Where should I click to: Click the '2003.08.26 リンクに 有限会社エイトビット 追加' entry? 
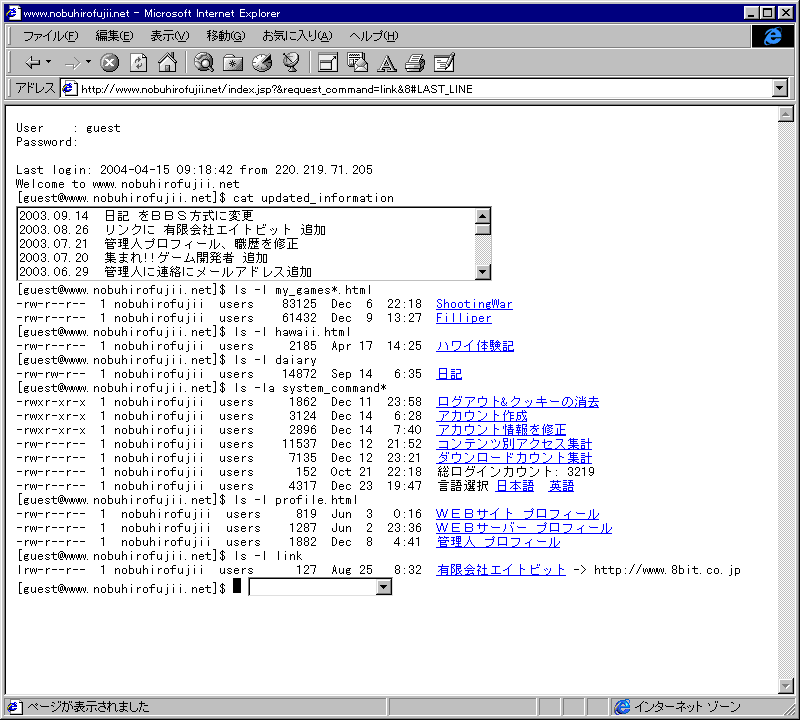(x=172, y=230)
